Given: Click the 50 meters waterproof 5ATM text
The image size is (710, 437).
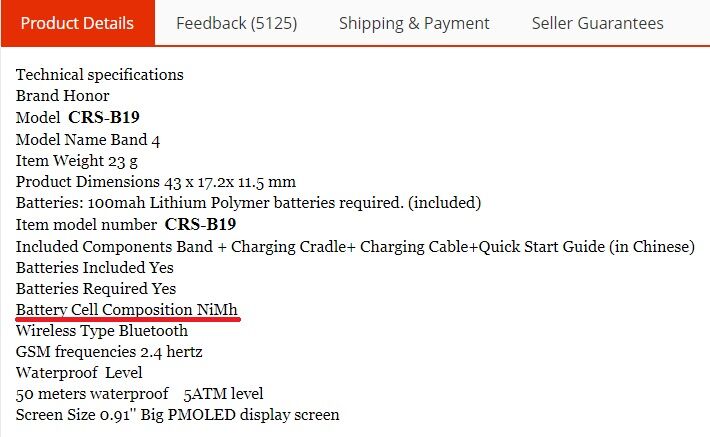Looking at the screenshot, I should (x=139, y=394).
